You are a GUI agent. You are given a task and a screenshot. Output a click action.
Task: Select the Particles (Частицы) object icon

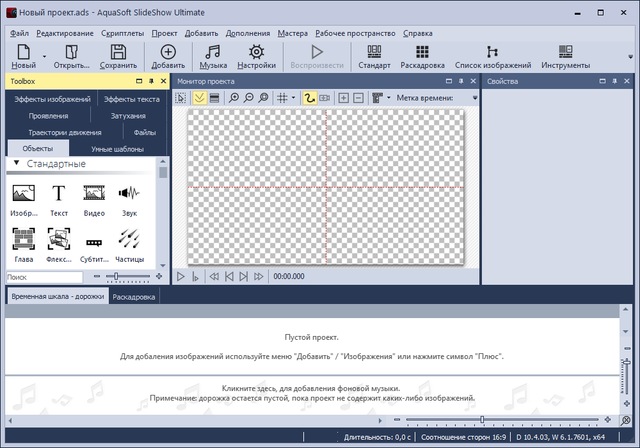129,241
